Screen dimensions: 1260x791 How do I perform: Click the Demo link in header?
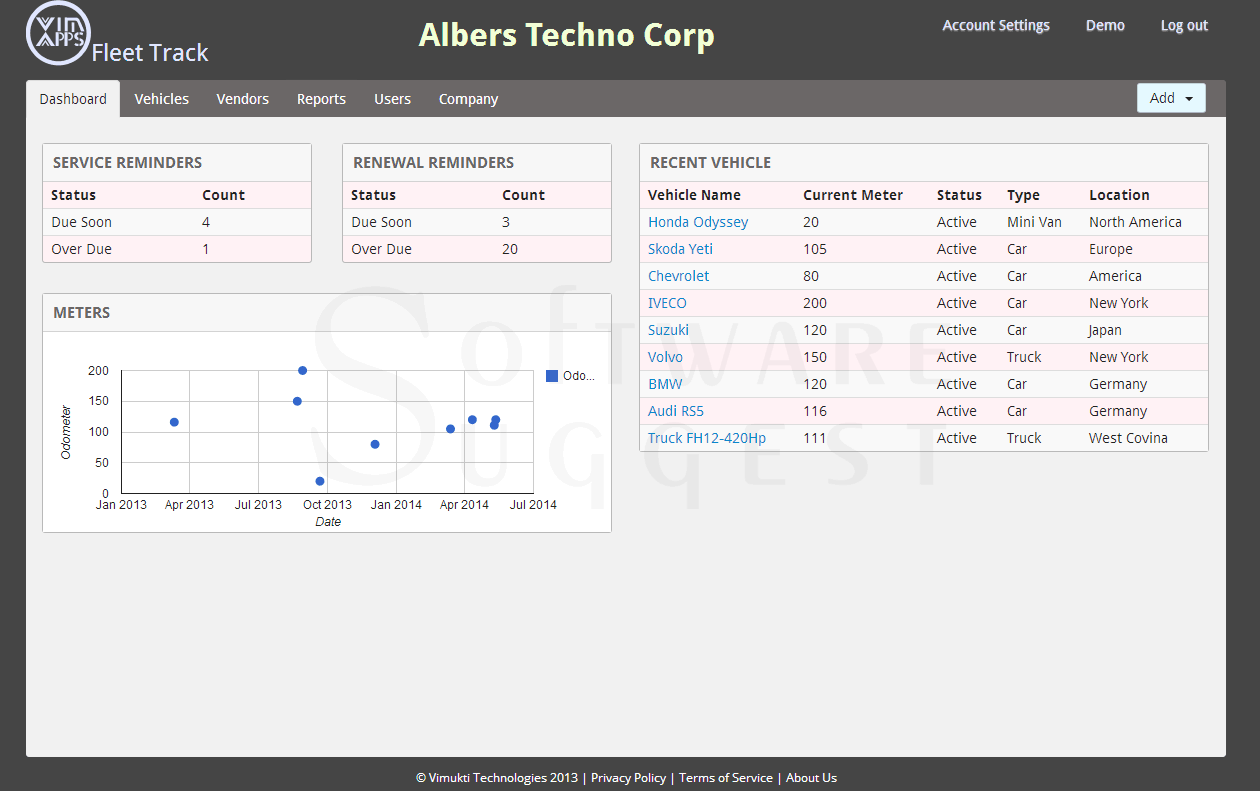[x=1105, y=26]
